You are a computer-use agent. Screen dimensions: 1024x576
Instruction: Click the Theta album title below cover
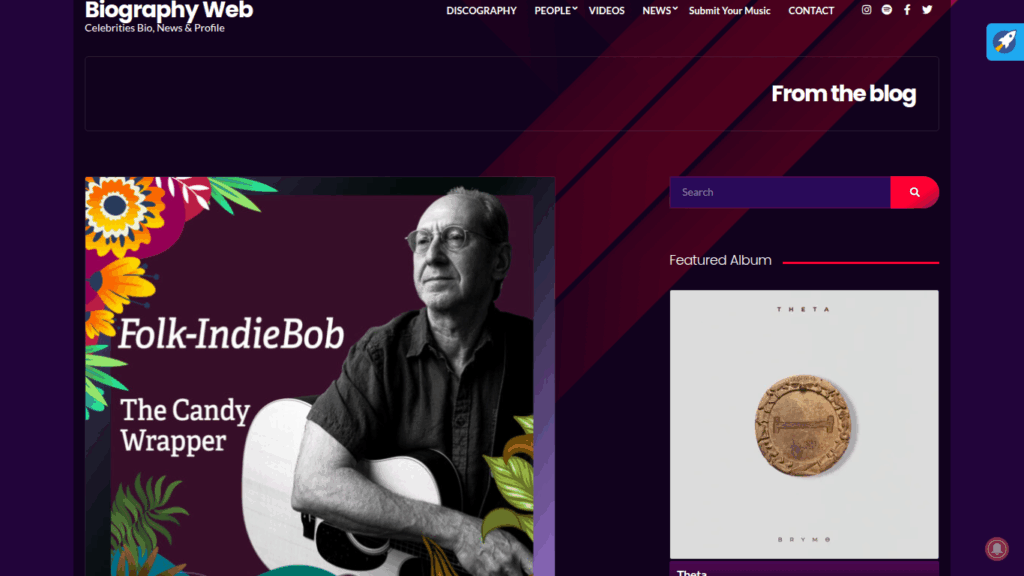pos(692,572)
